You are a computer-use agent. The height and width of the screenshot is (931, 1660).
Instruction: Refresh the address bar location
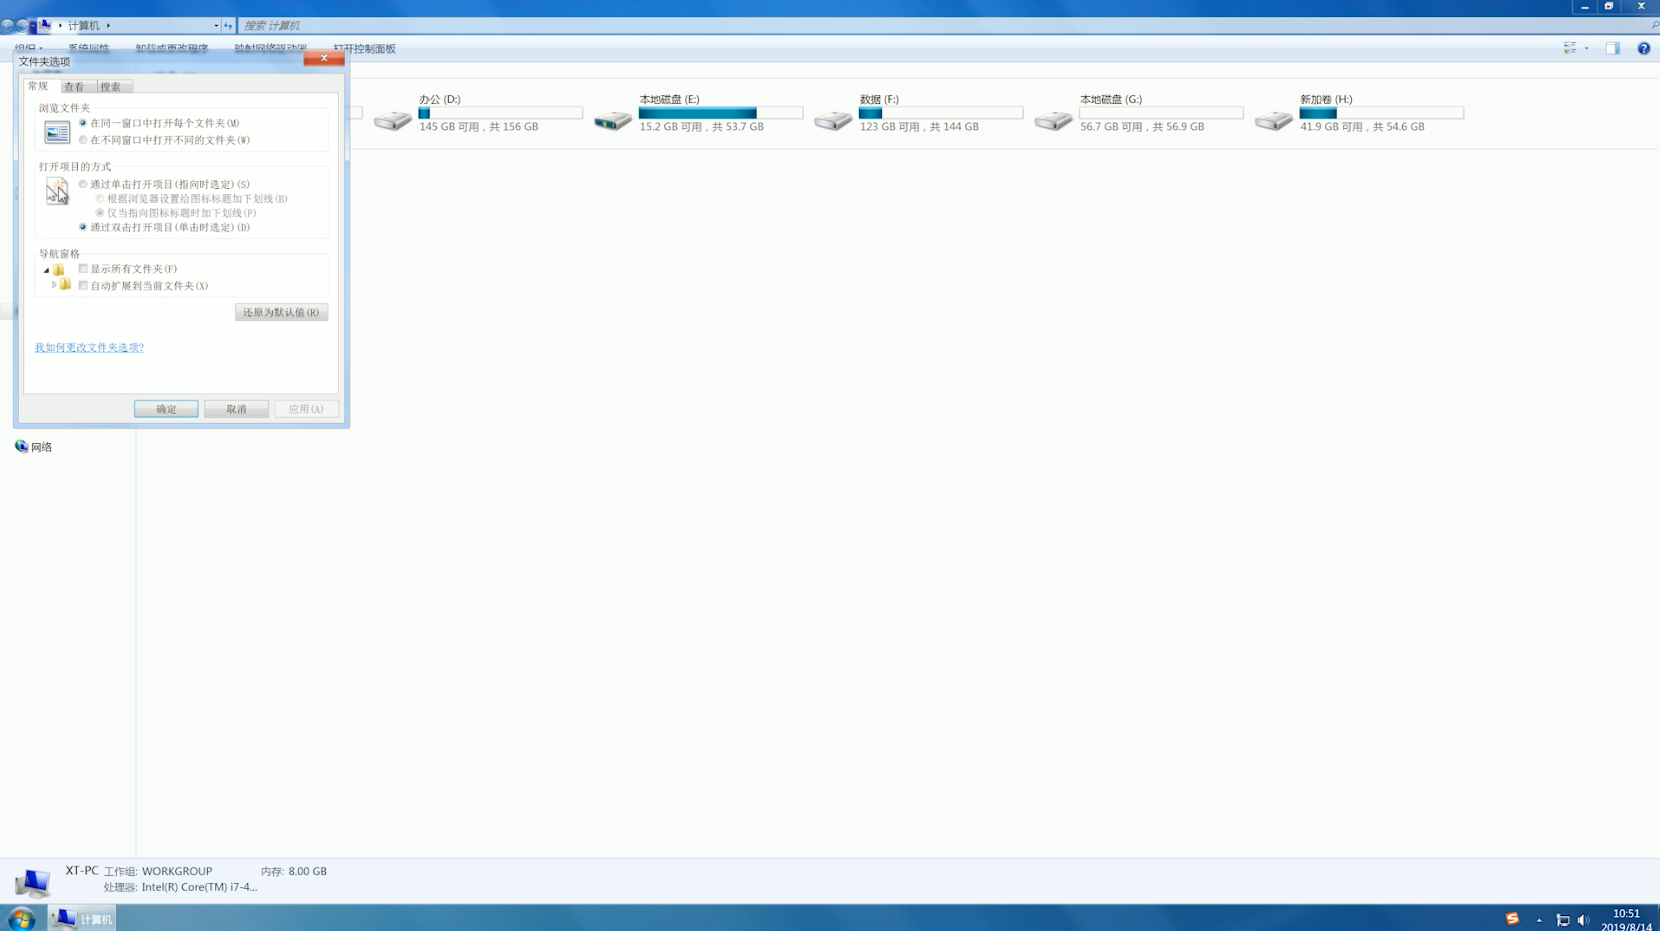[228, 26]
